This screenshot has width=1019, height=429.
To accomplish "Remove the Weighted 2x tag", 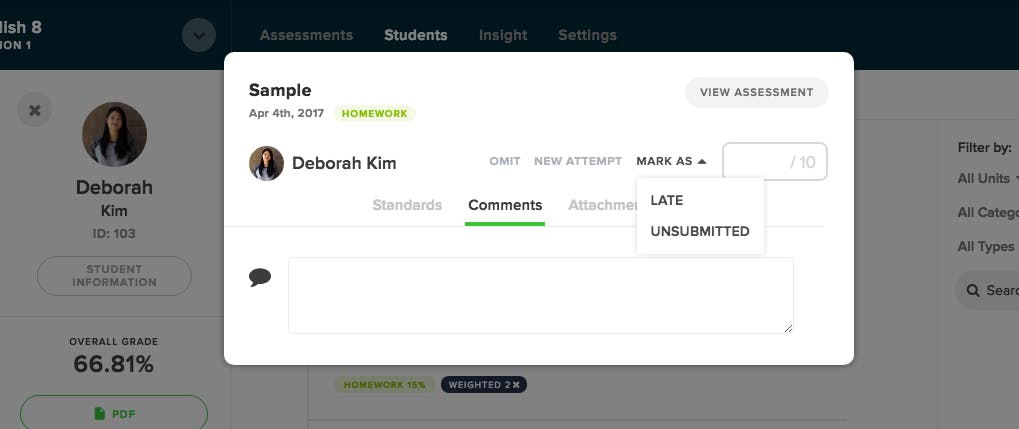I will [516, 385].
